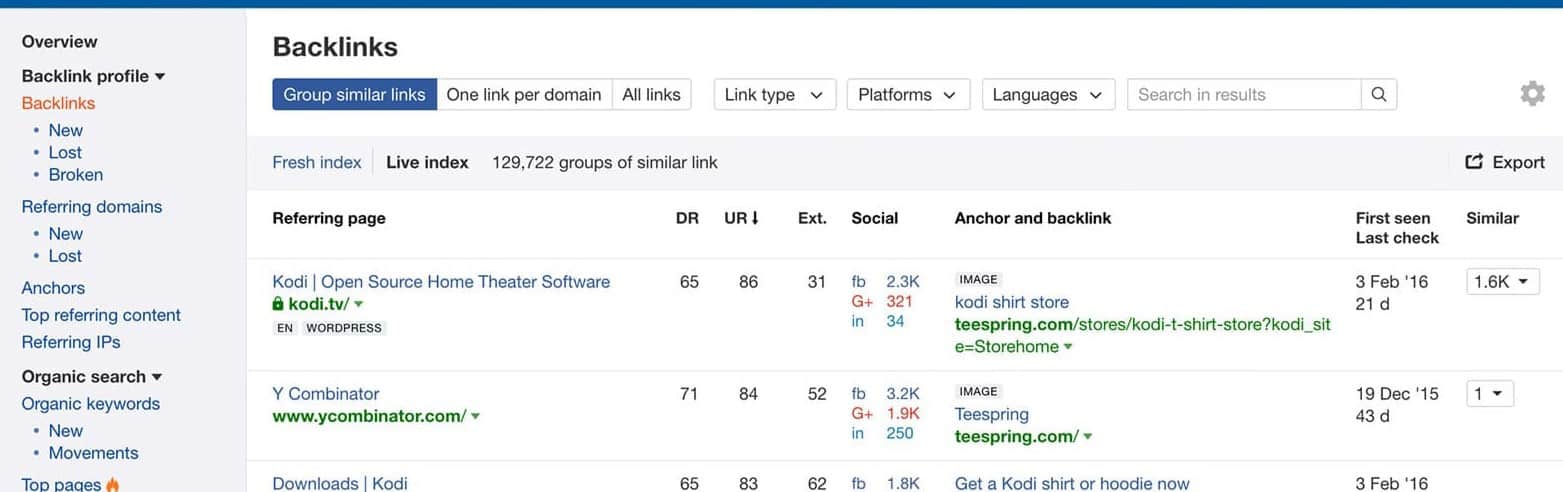Viewport: 1563px width, 492px height.
Task: Select Group similar links mode
Action: pos(355,95)
